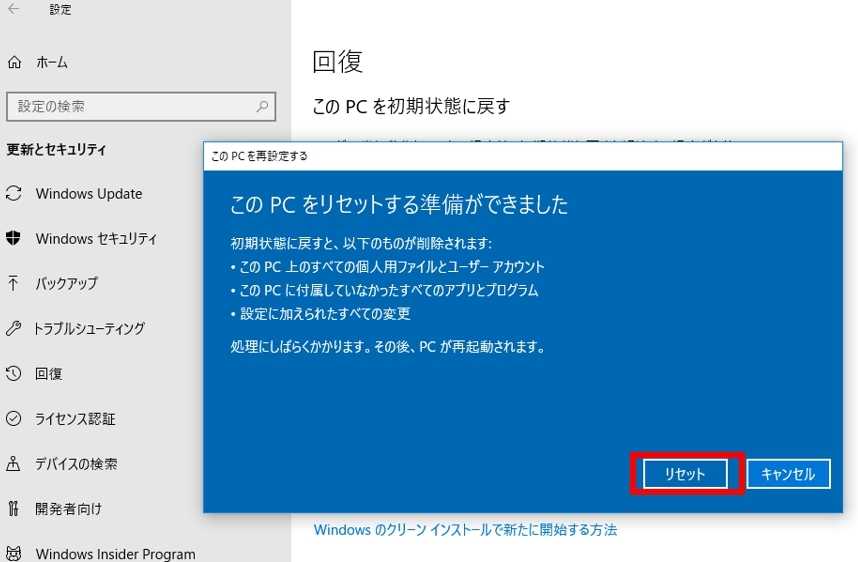The height and width of the screenshot is (562, 858).
Task: Open the Windows セキュリティ sidebar entry text
Action: pos(96,239)
